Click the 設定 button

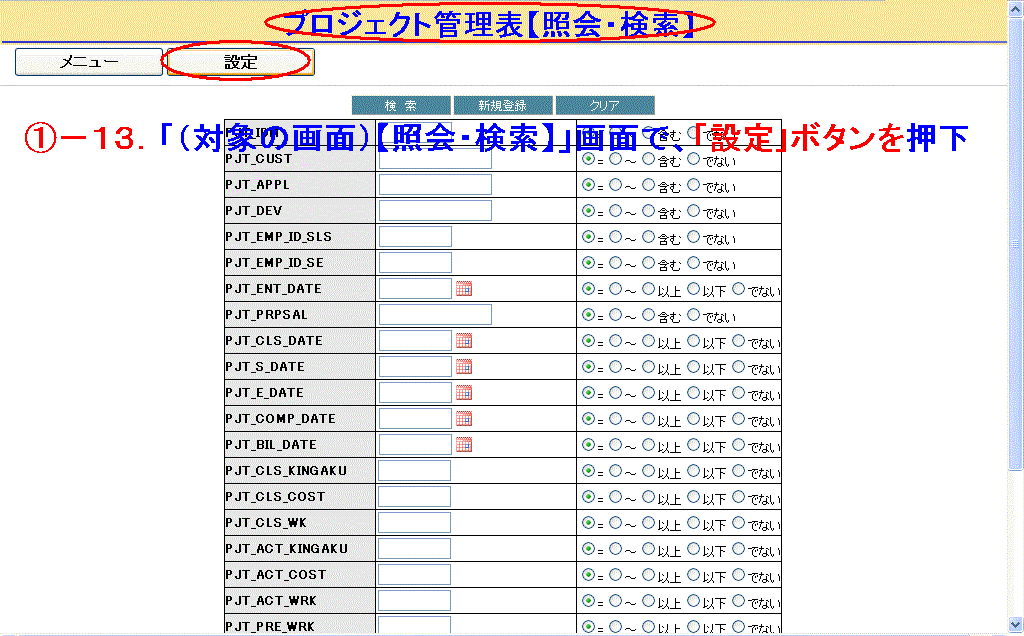click(x=240, y=62)
